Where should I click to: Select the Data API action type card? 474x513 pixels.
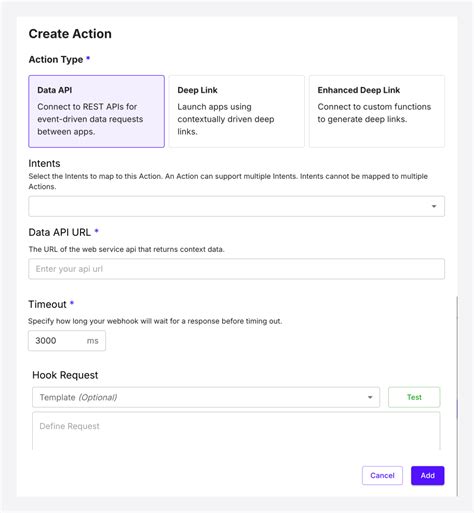coord(96,111)
